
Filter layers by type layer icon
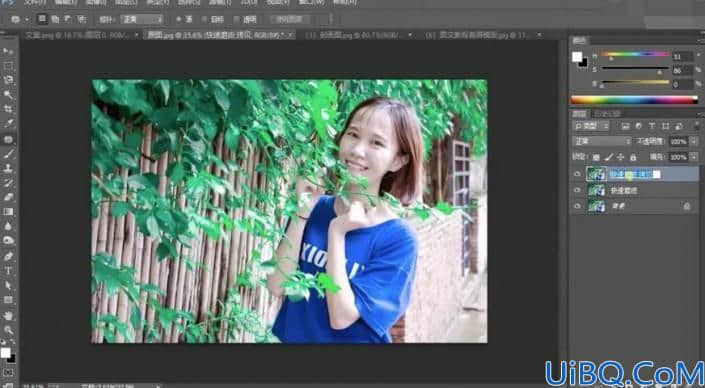click(x=652, y=126)
